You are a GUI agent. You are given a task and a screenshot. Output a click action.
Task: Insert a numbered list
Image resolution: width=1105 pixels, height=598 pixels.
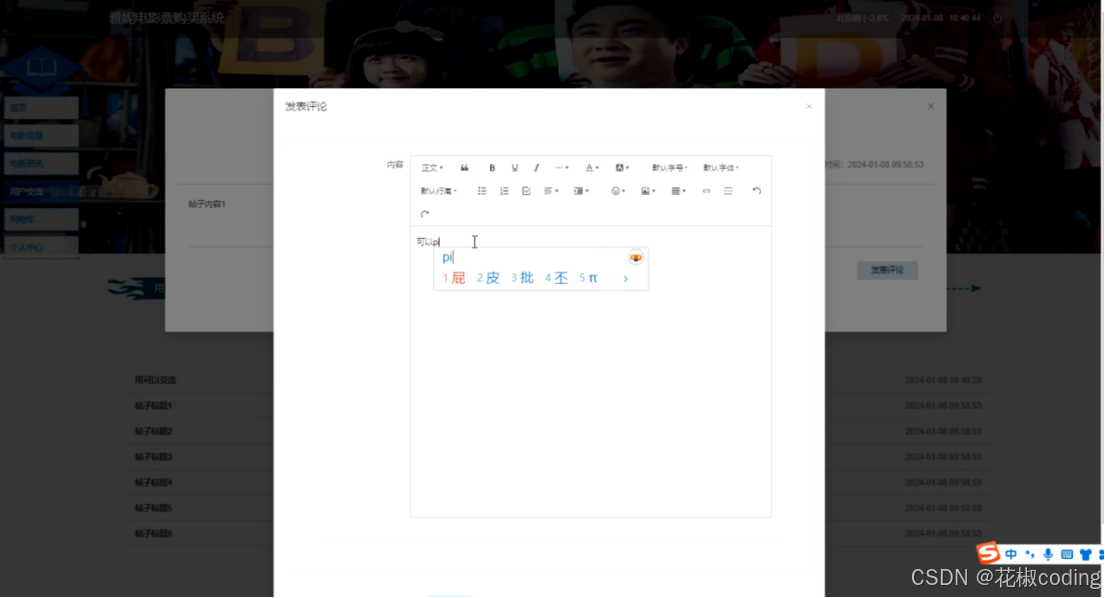pyautogui.click(x=504, y=190)
